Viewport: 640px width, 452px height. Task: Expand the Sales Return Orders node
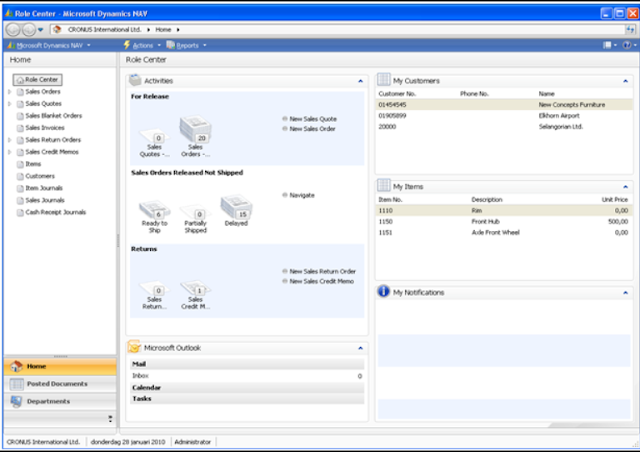point(9,140)
